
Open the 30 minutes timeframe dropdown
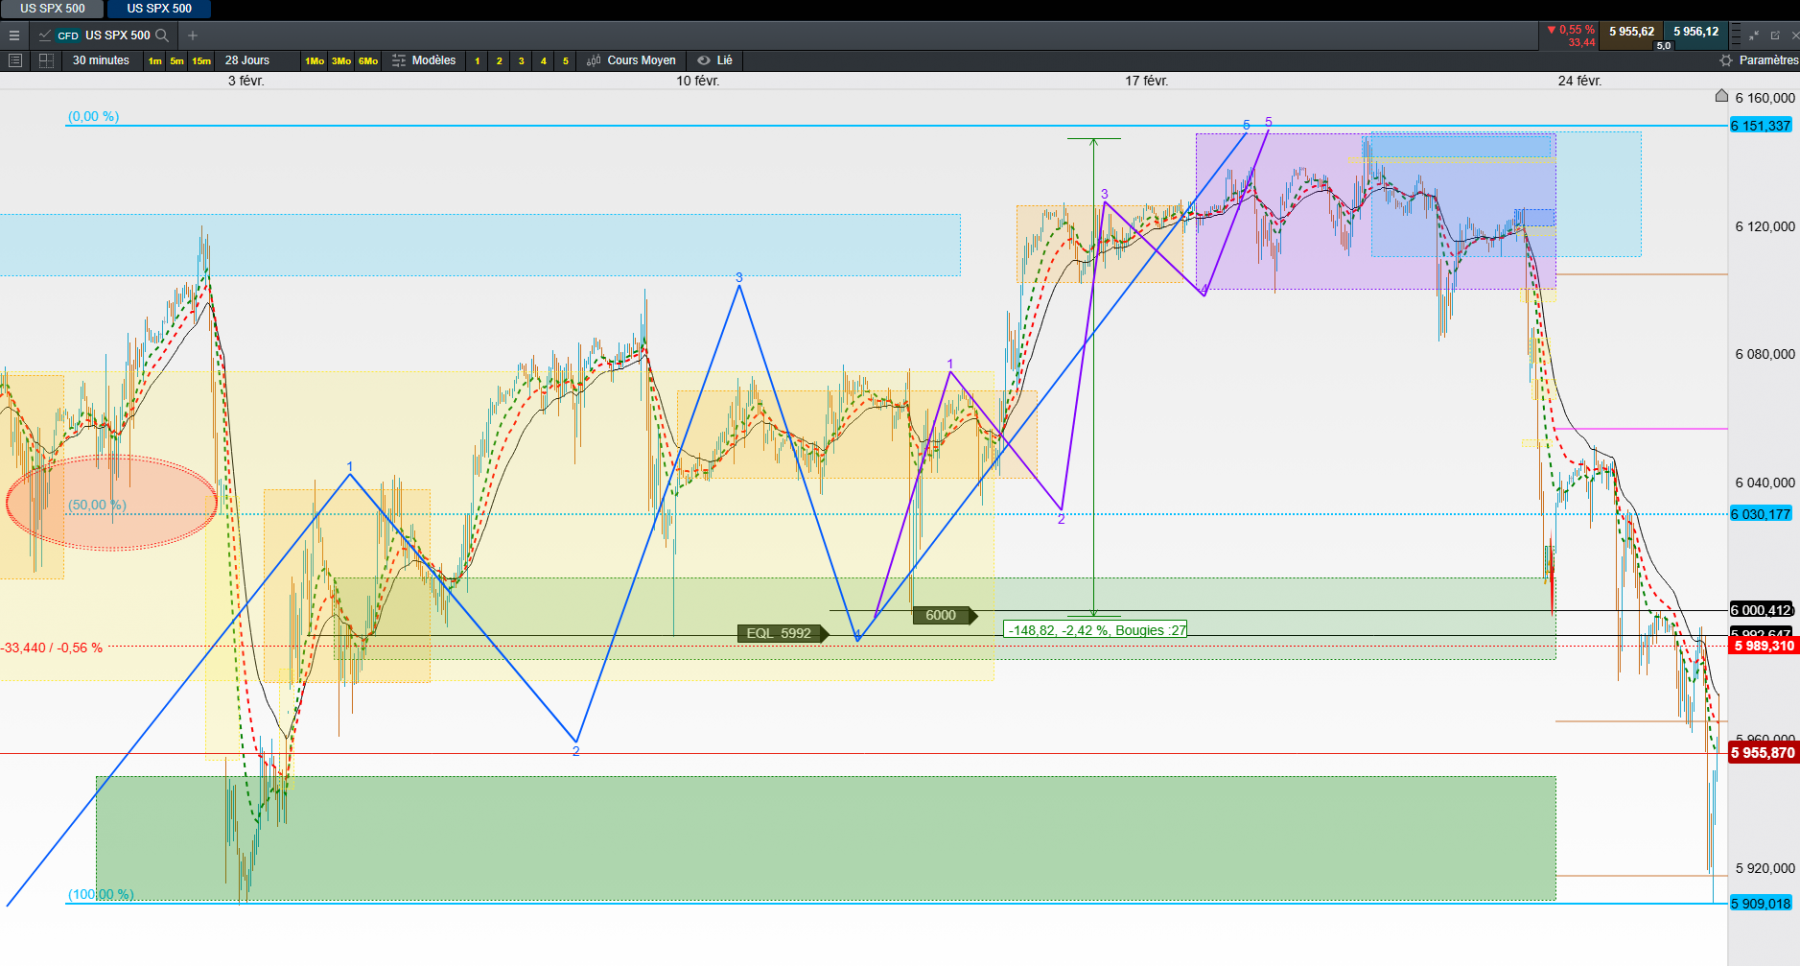101,60
